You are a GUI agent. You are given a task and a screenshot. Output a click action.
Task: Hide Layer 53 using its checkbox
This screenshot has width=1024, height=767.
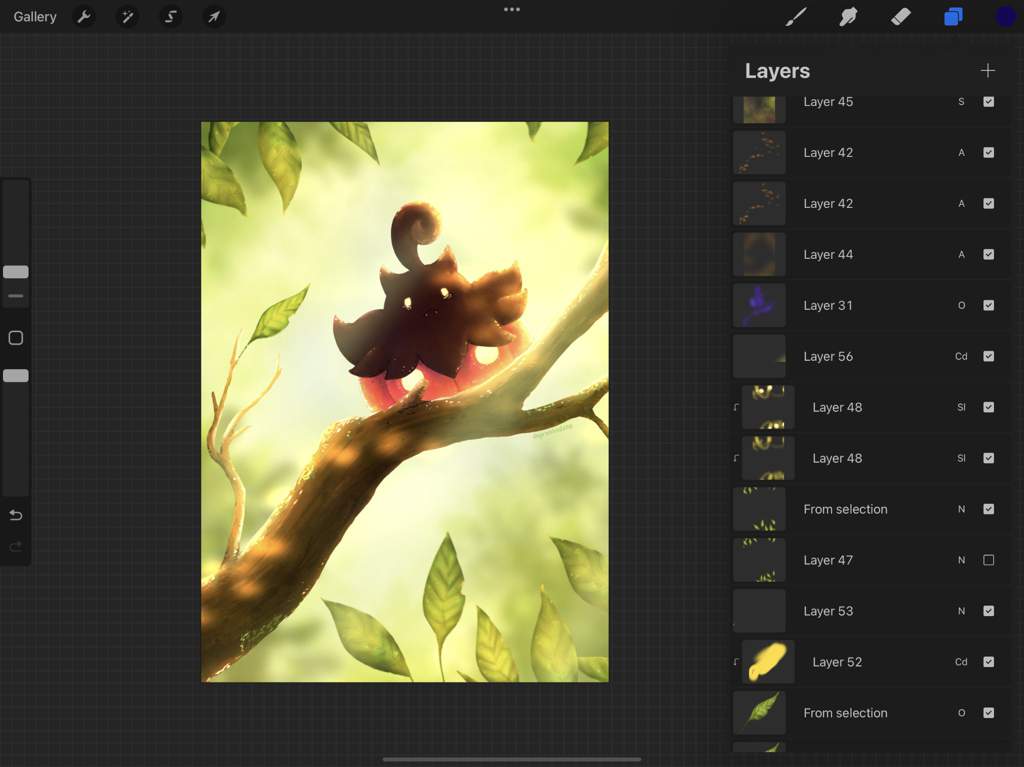989,611
